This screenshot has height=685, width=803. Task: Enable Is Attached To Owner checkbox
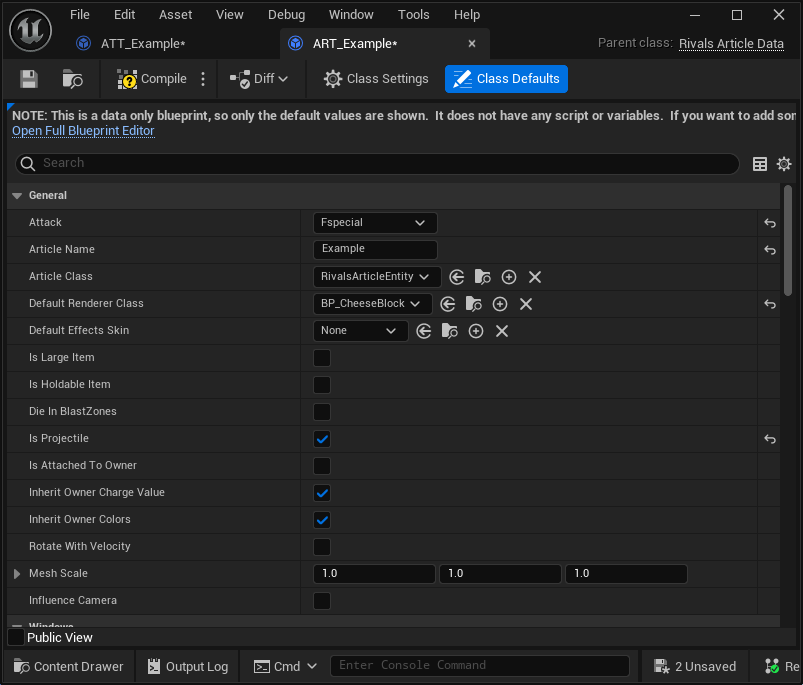coord(322,466)
